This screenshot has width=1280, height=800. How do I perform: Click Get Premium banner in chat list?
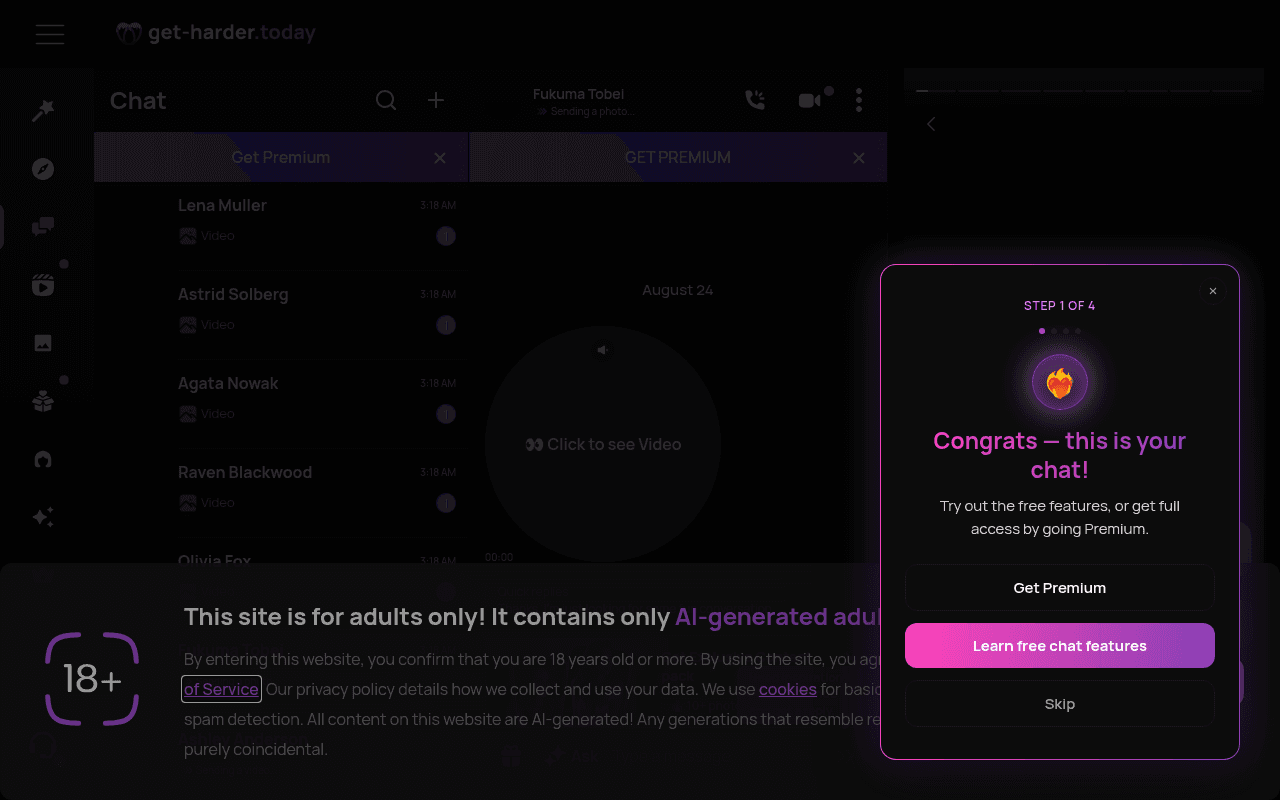pos(281,157)
